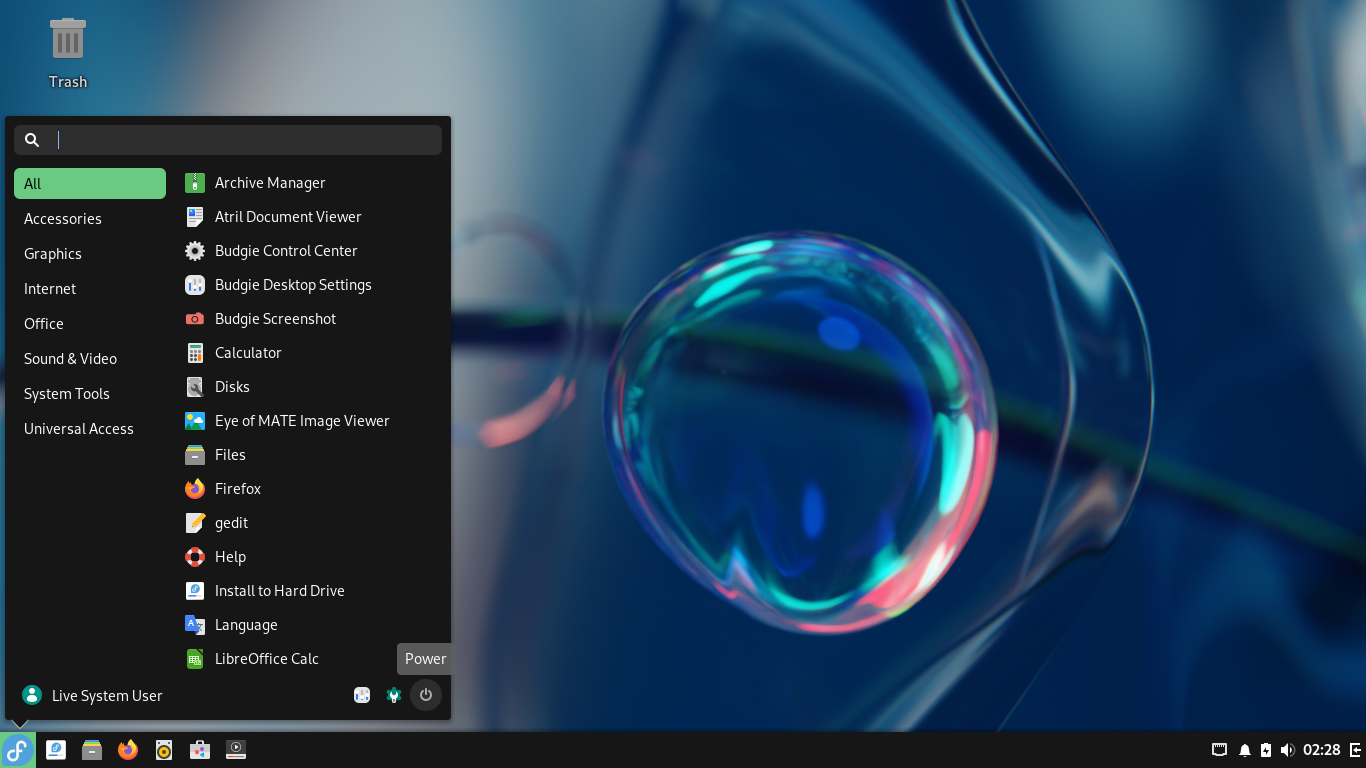This screenshot has width=1366, height=768.
Task: Open settings via the gear icon beside Power
Action: pyautogui.click(x=394, y=695)
